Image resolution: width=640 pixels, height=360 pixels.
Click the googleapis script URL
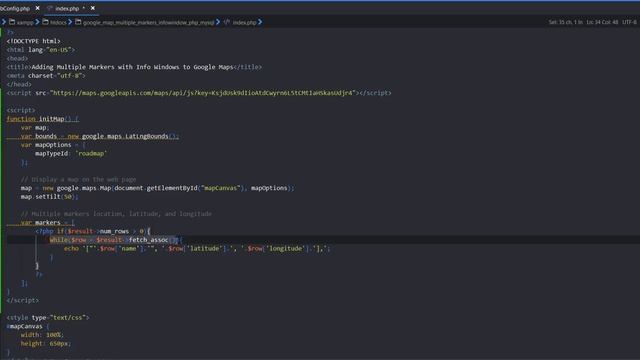[x=204, y=93]
